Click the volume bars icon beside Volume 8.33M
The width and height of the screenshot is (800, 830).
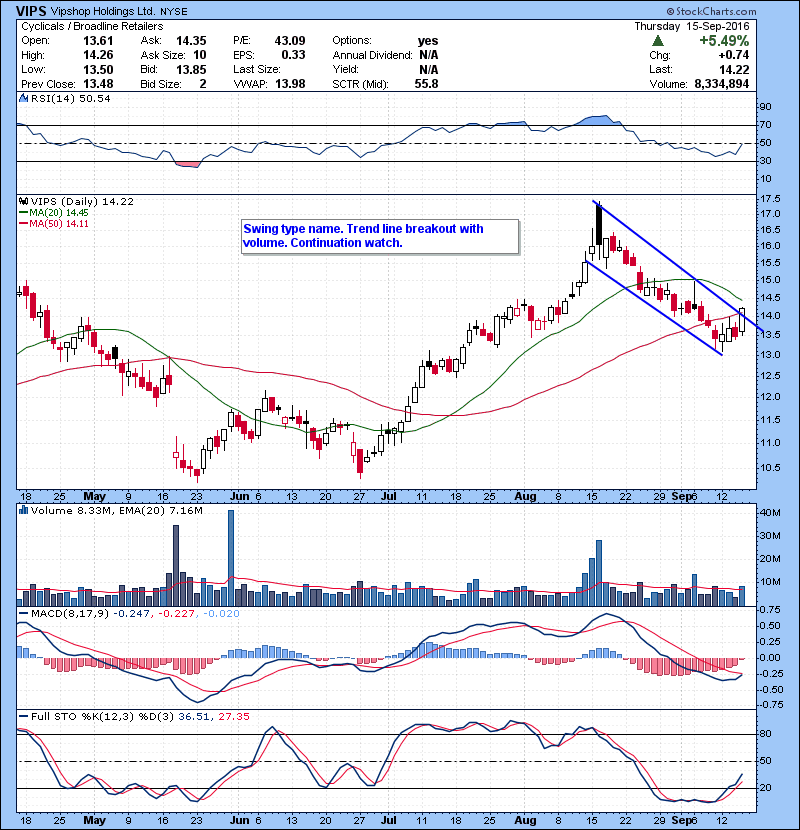[x=23, y=510]
